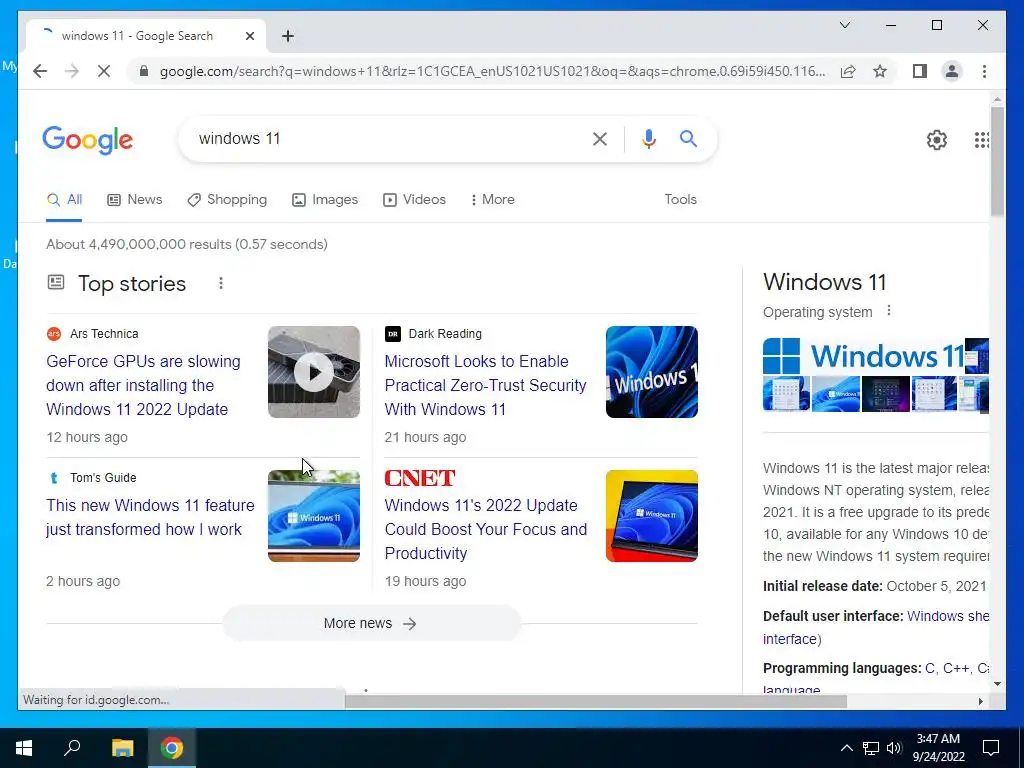Start voice search with the microphone icon
Image resolution: width=1024 pixels, height=768 pixels.
648,138
